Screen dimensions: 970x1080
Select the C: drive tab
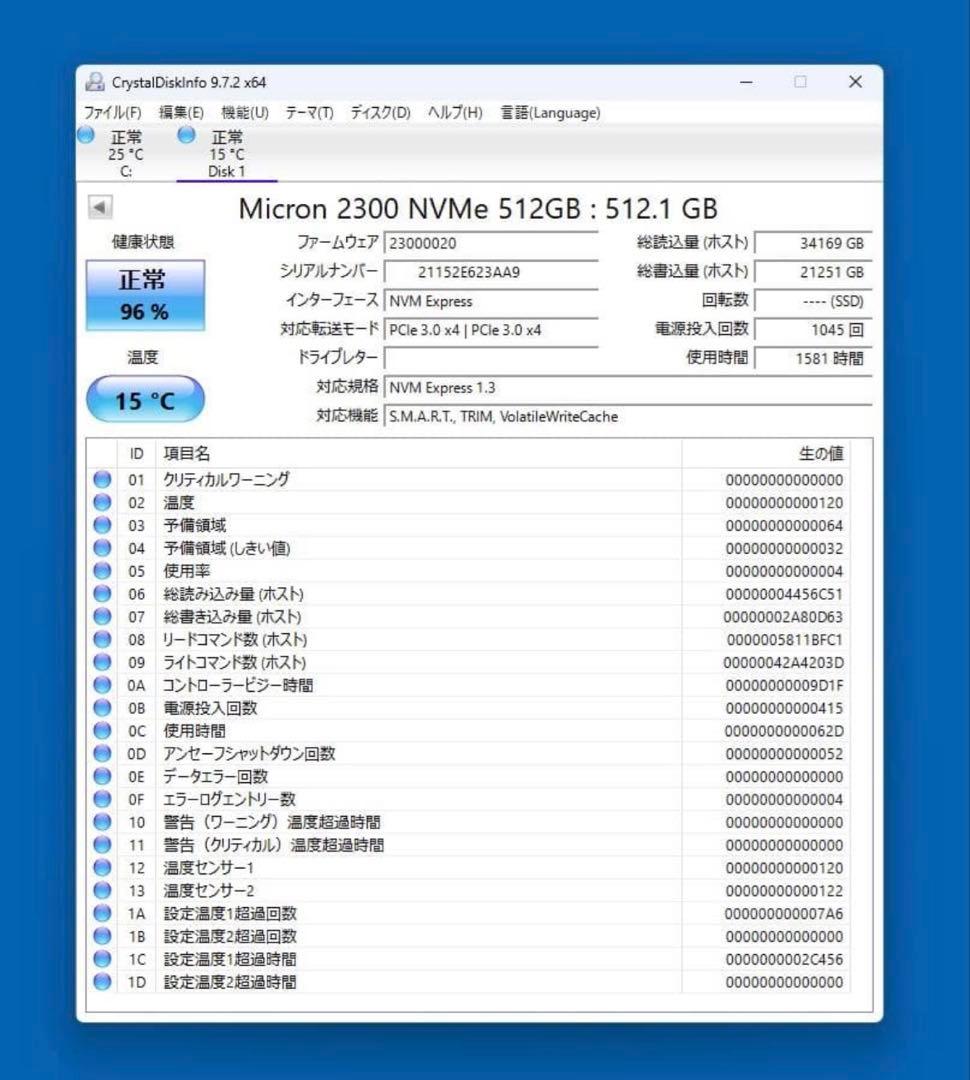click(x=125, y=154)
